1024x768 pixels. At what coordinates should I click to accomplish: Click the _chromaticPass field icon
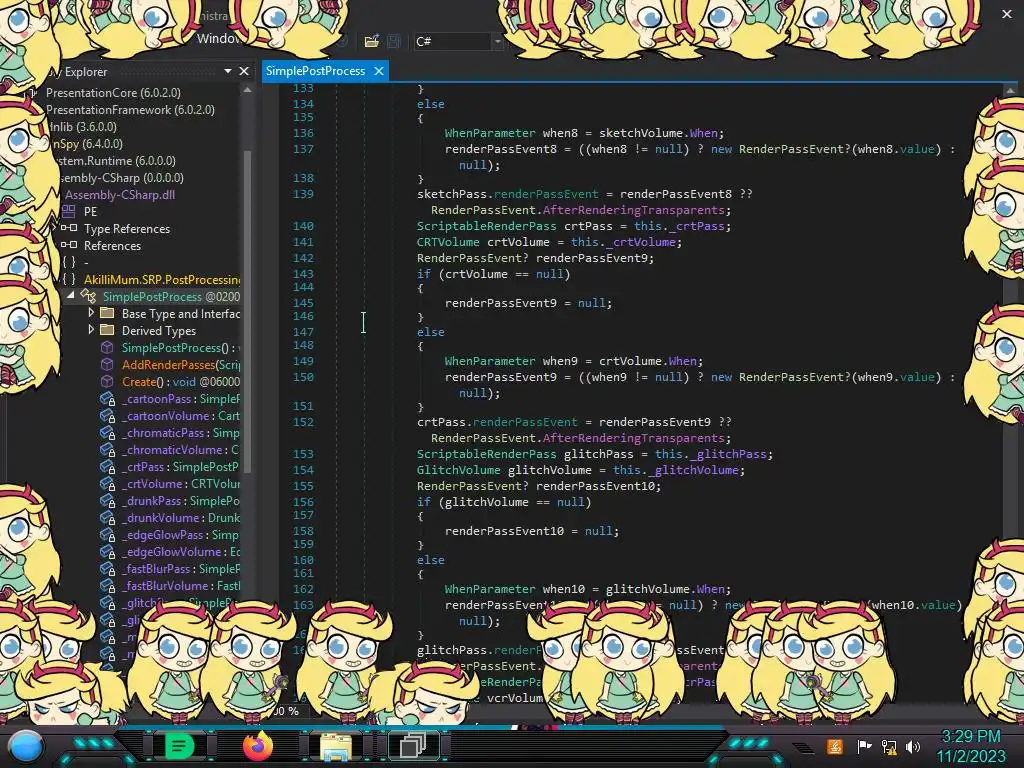click(x=107, y=432)
